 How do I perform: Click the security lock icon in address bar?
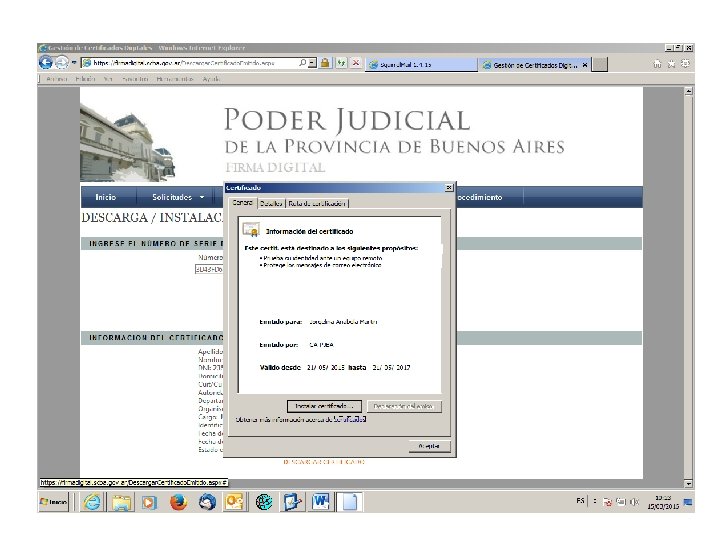[x=325, y=63]
